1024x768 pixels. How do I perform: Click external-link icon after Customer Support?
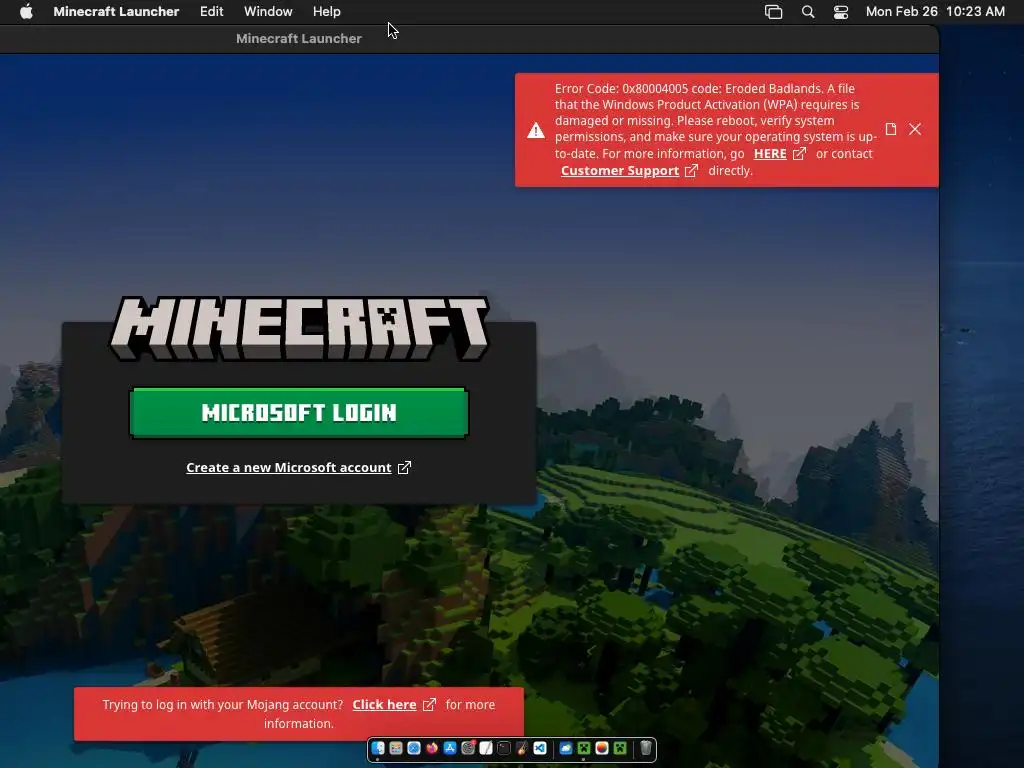(x=692, y=171)
